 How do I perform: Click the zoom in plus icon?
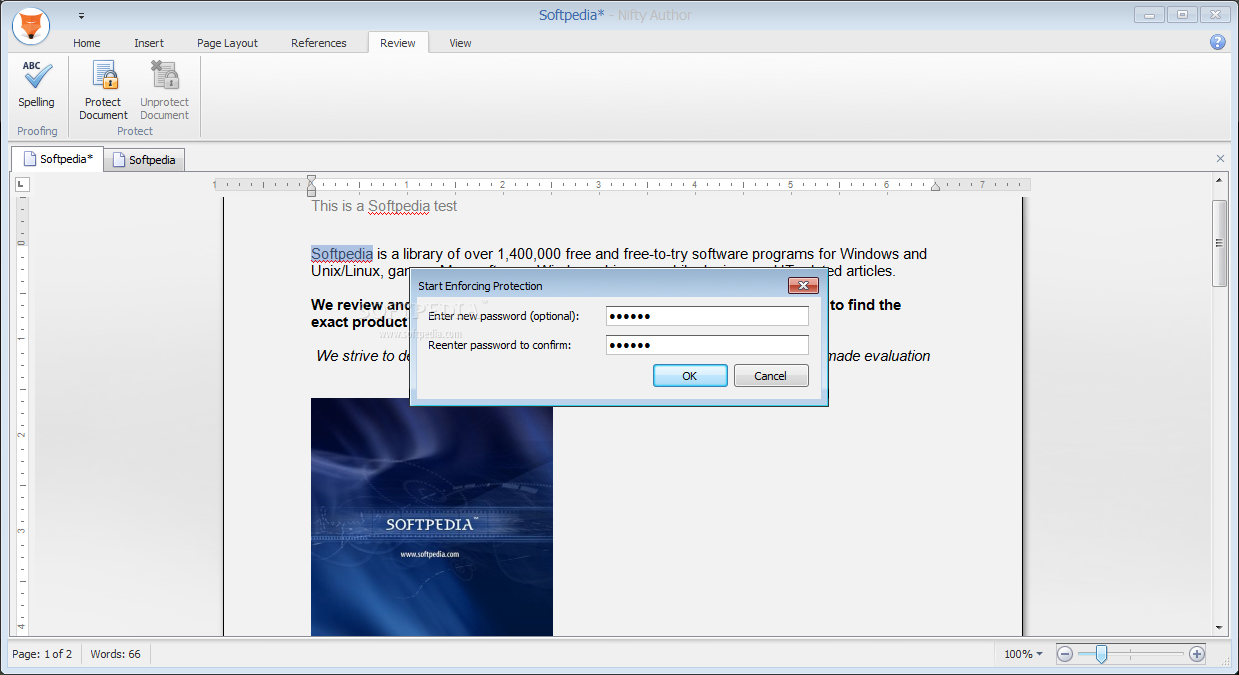1197,654
